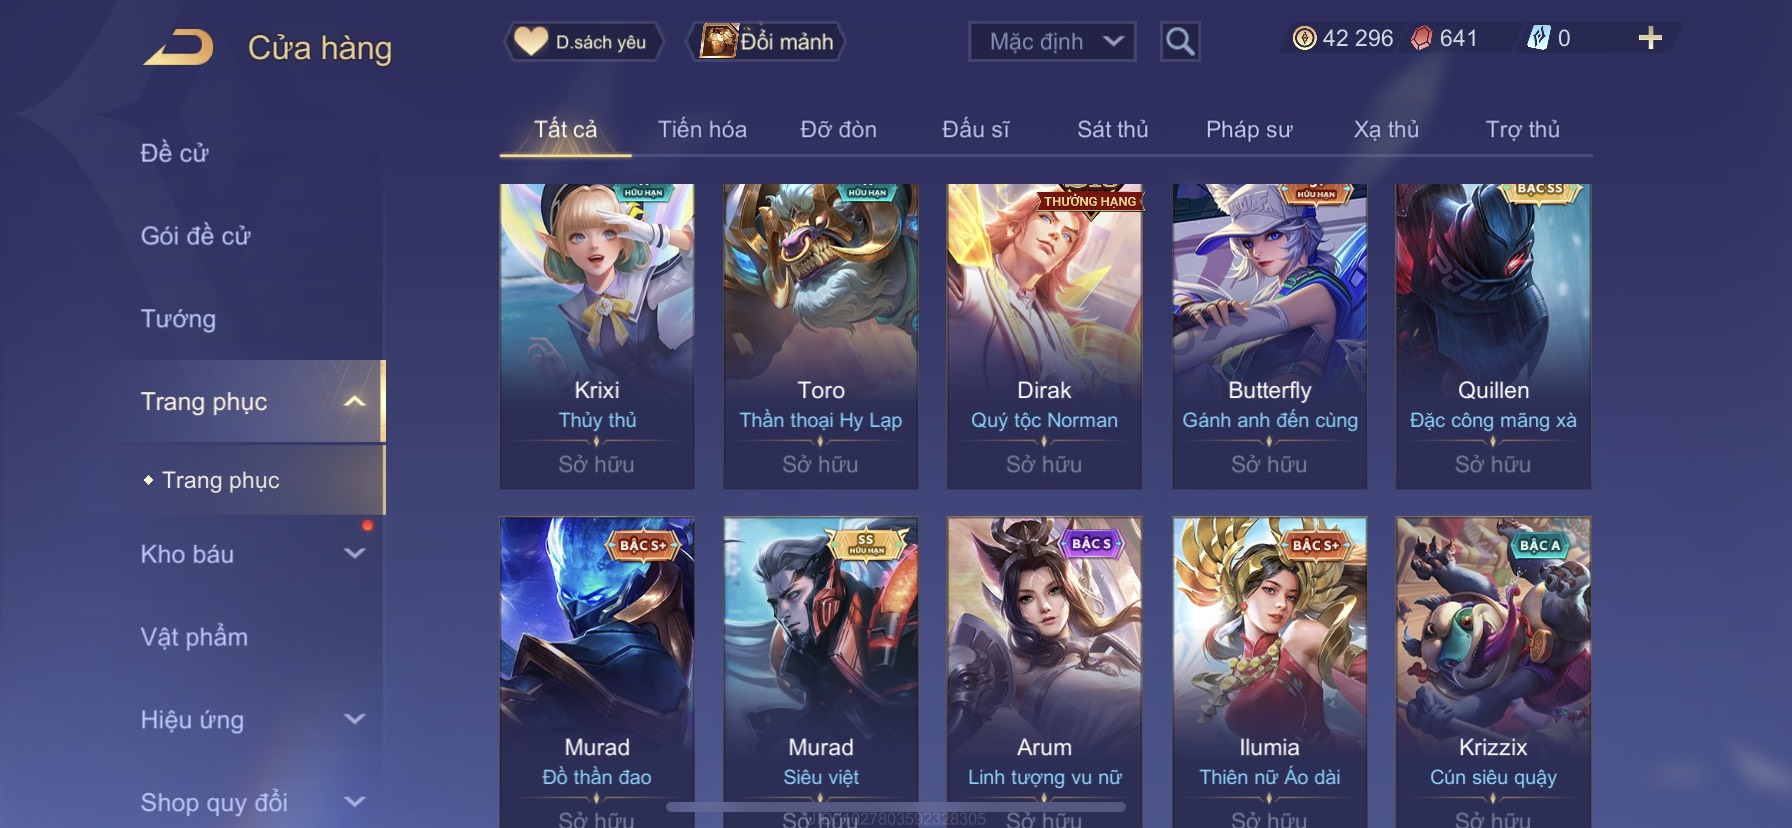The width and height of the screenshot is (1792, 828).
Task: Tap the red ruby currency icon
Action: (x=1421, y=38)
